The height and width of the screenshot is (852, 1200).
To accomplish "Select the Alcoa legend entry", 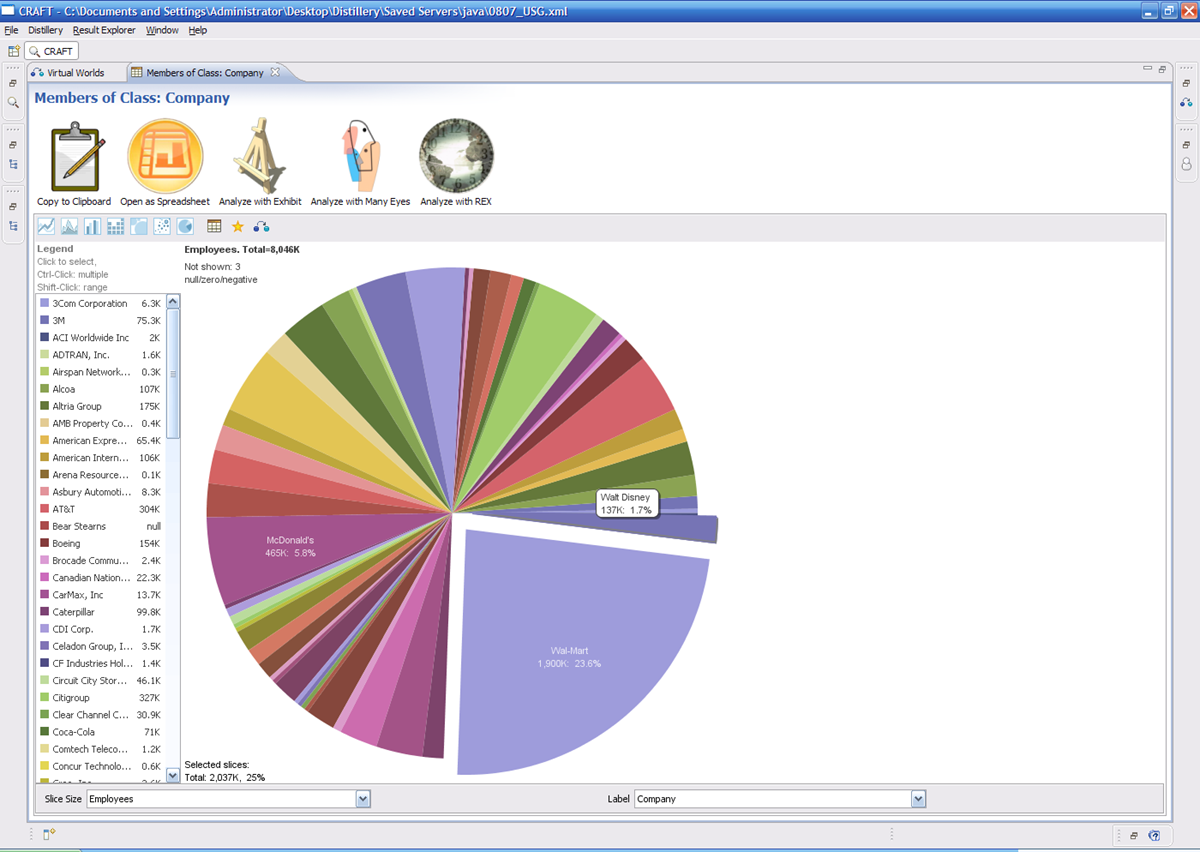I will [x=100, y=389].
